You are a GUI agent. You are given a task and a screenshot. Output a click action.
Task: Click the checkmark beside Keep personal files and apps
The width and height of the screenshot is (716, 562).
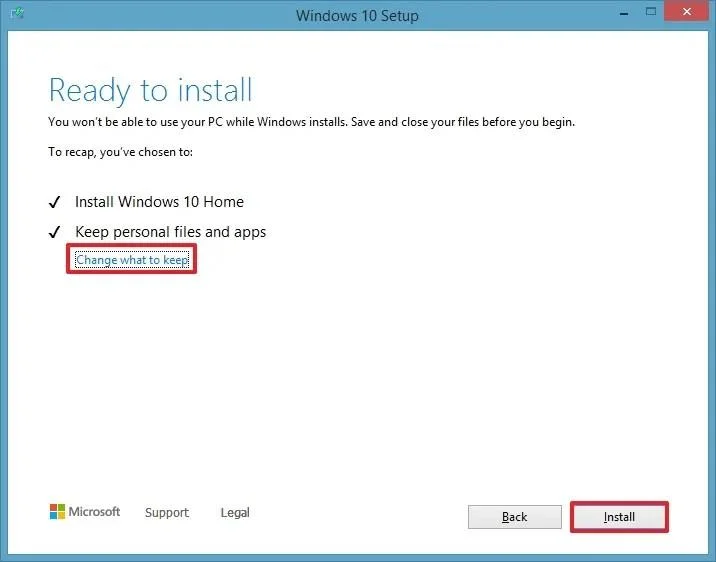(x=54, y=232)
